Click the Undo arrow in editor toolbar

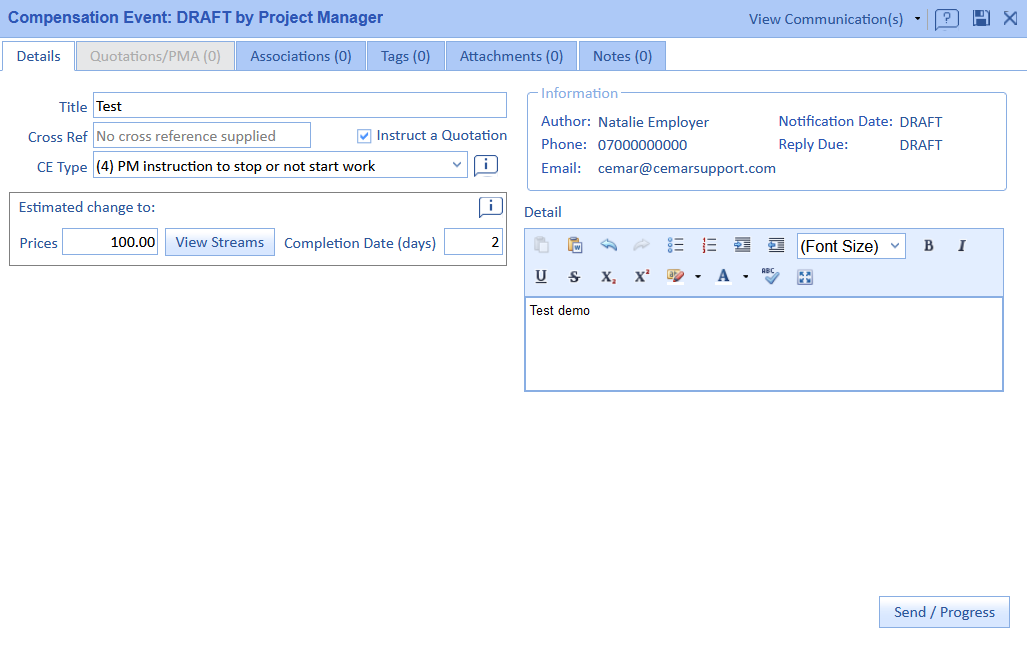(x=608, y=245)
